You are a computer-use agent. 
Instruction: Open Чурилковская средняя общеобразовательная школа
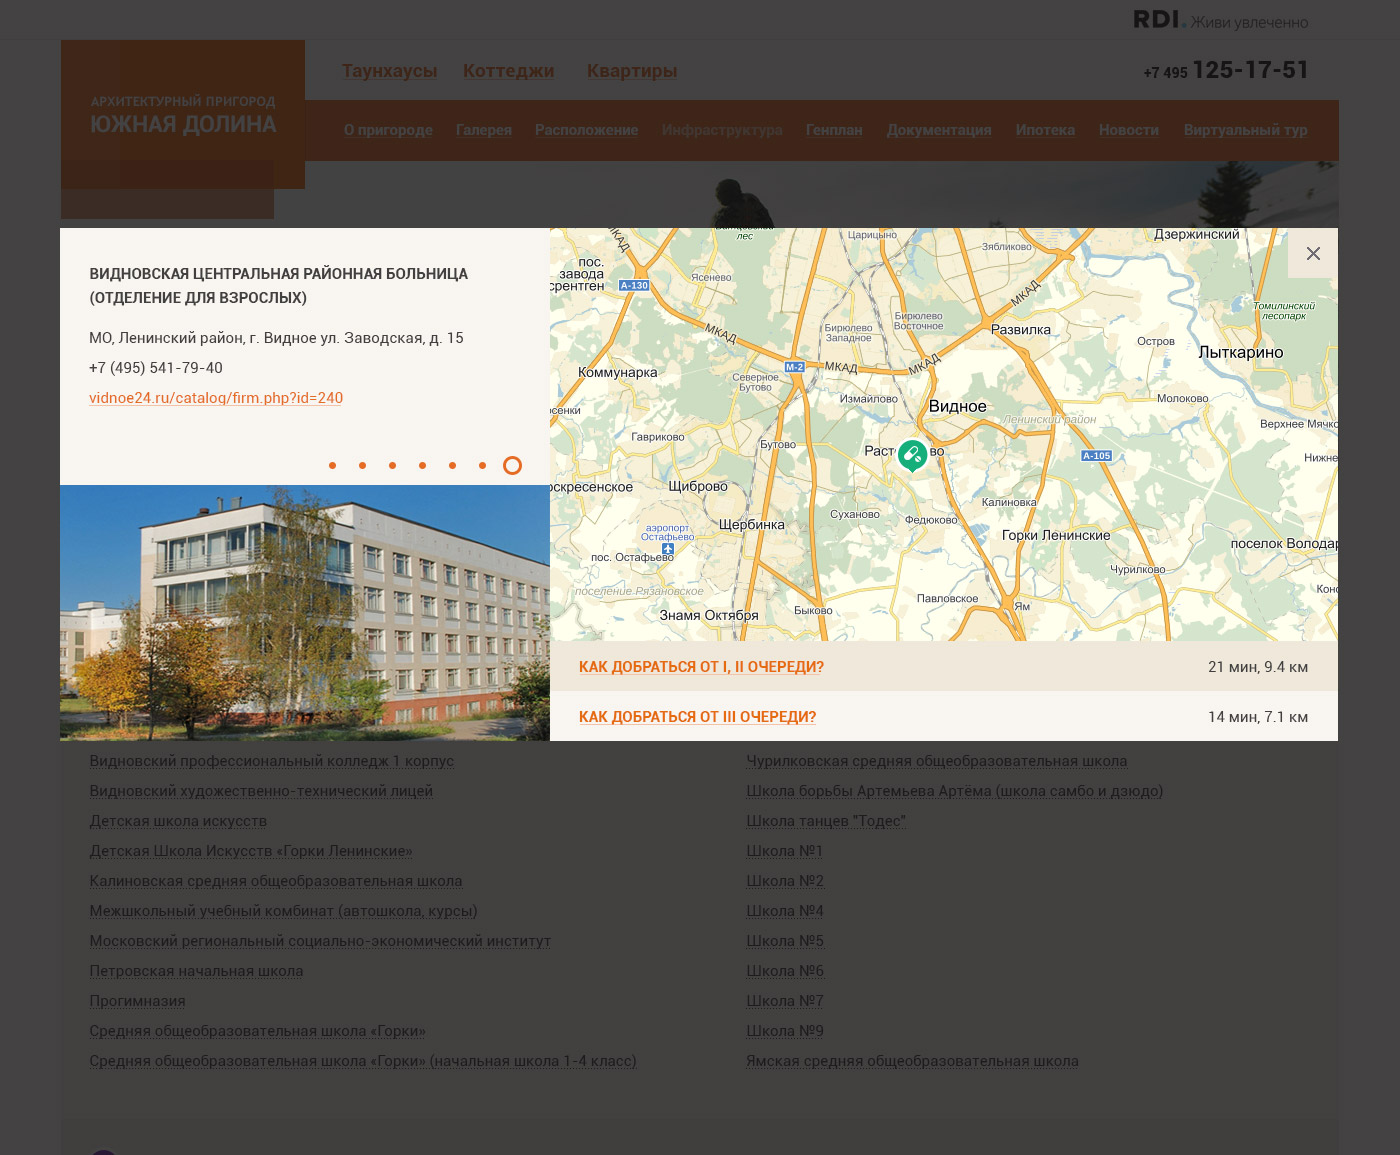pos(937,761)
